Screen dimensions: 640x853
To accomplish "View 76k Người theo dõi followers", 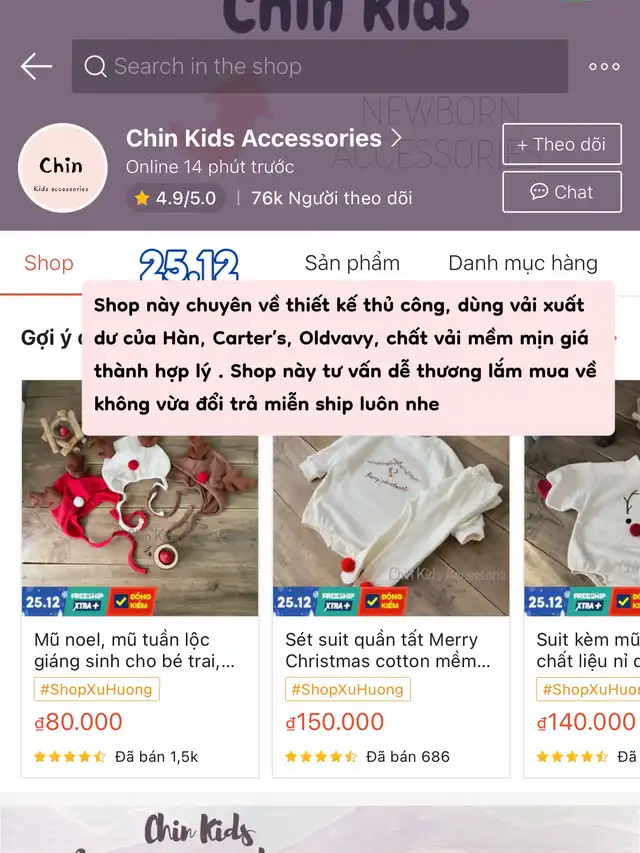I will coord(331,198).
